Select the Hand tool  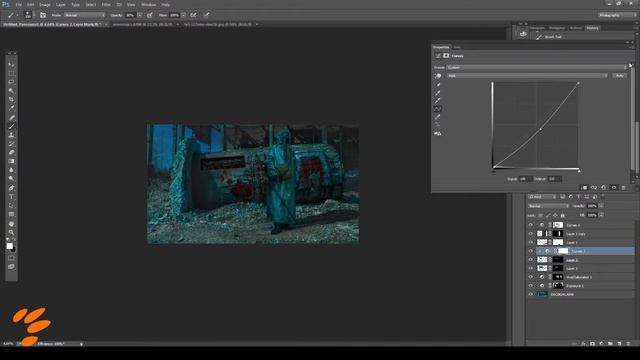tap(11, 224)
